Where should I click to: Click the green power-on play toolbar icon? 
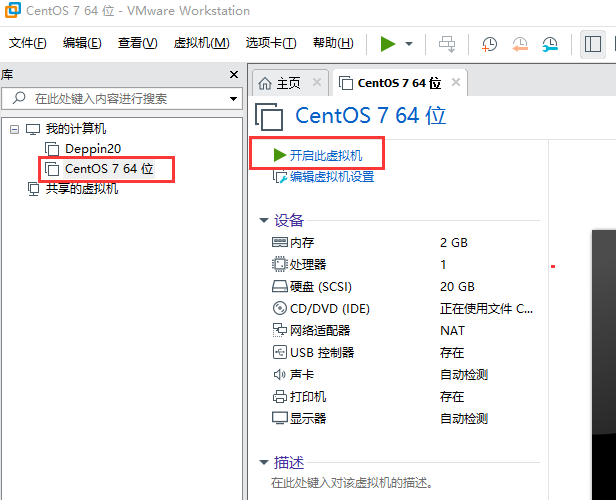click(x=388, y=44)
